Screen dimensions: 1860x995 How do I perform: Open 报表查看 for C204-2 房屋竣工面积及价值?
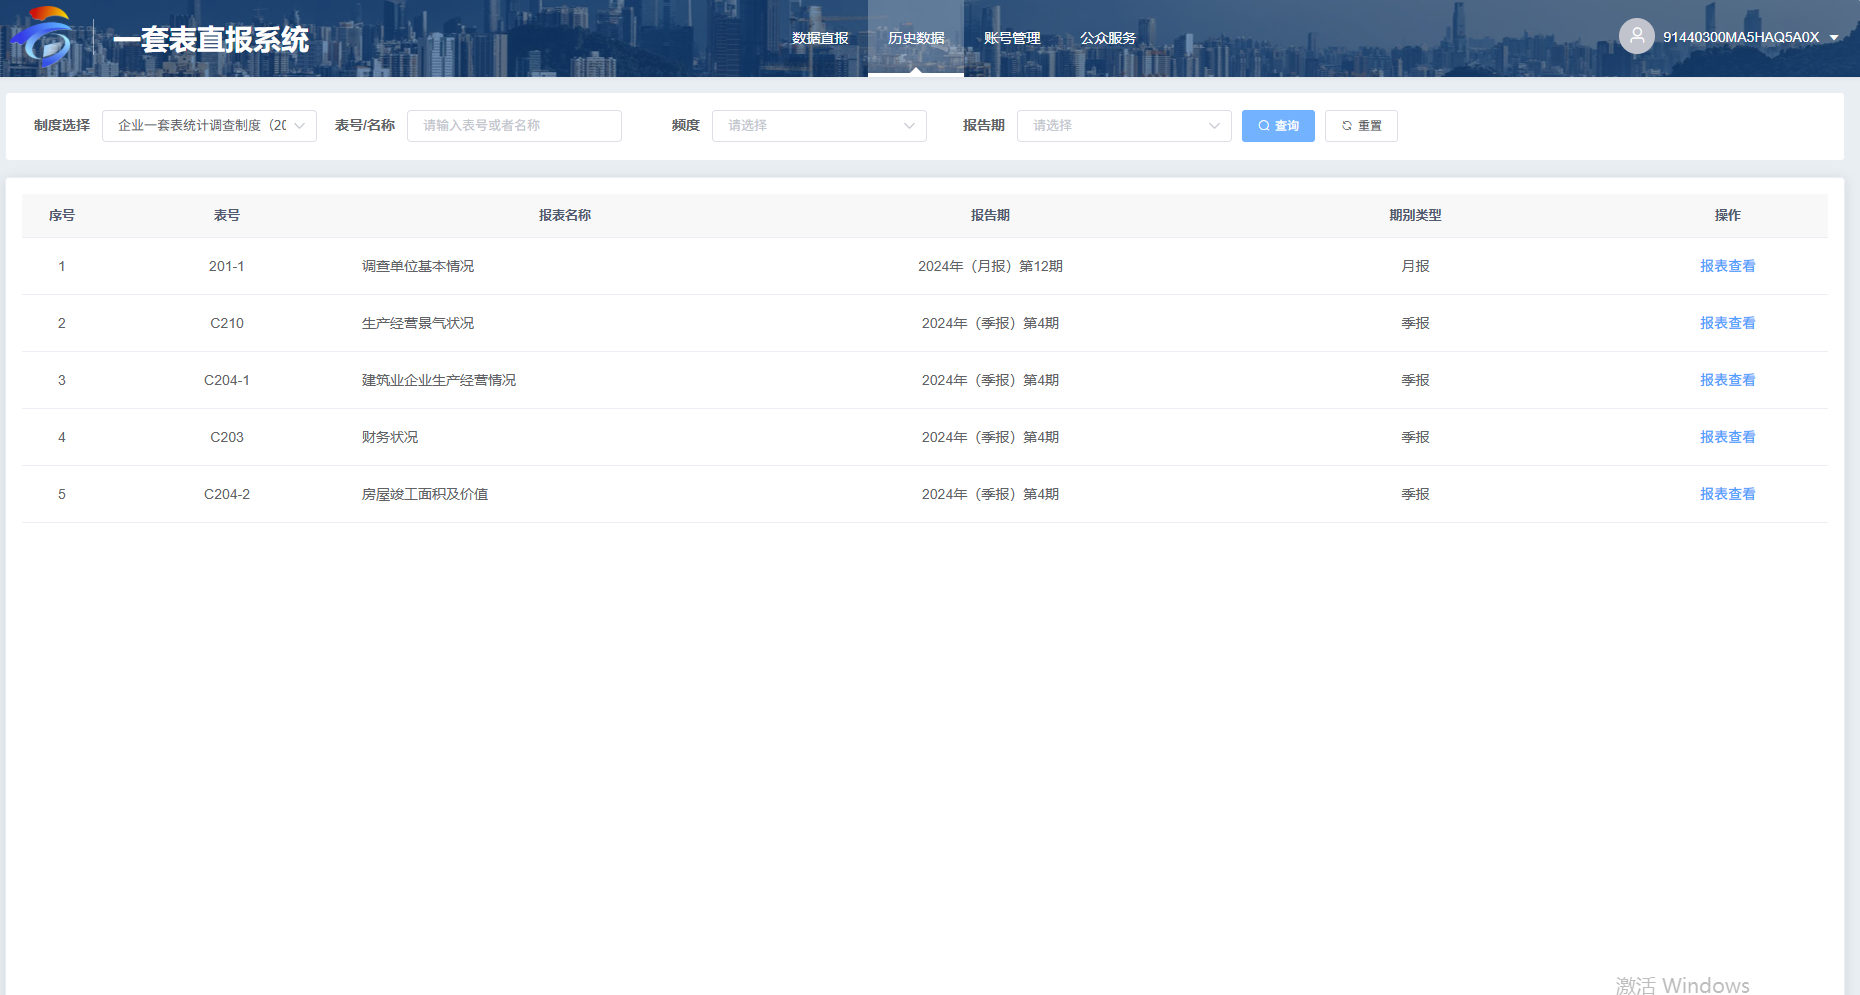pos(1727,494)
